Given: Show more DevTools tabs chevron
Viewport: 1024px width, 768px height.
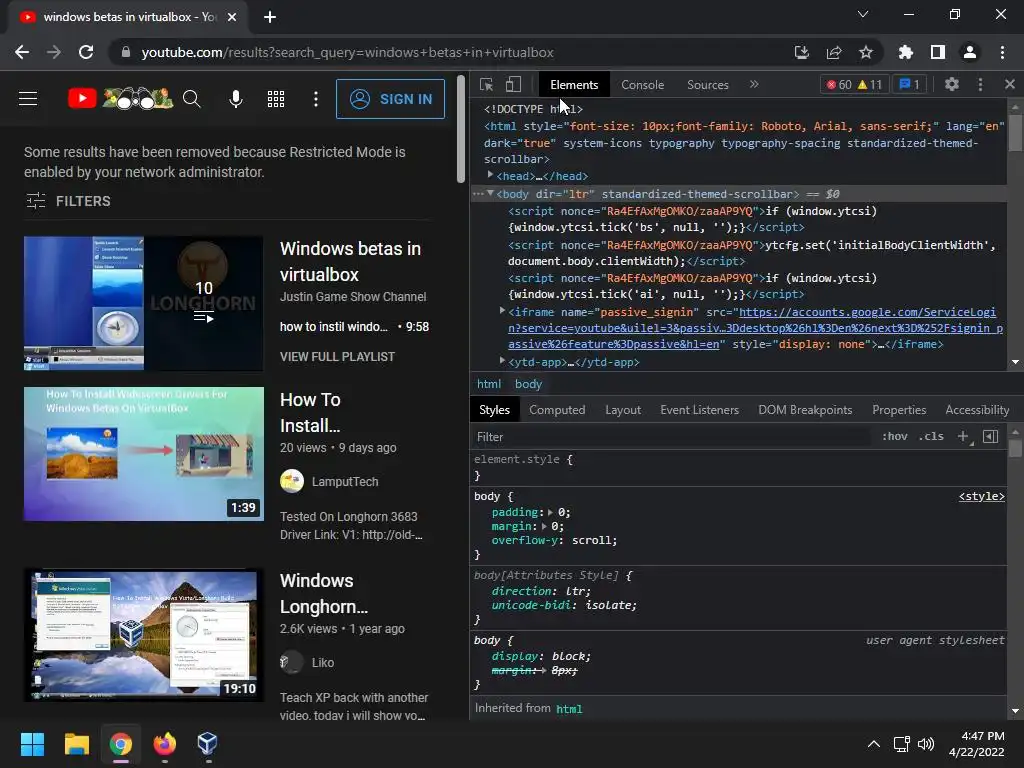Looking at the screenshot, I should [x=754, y=84].
